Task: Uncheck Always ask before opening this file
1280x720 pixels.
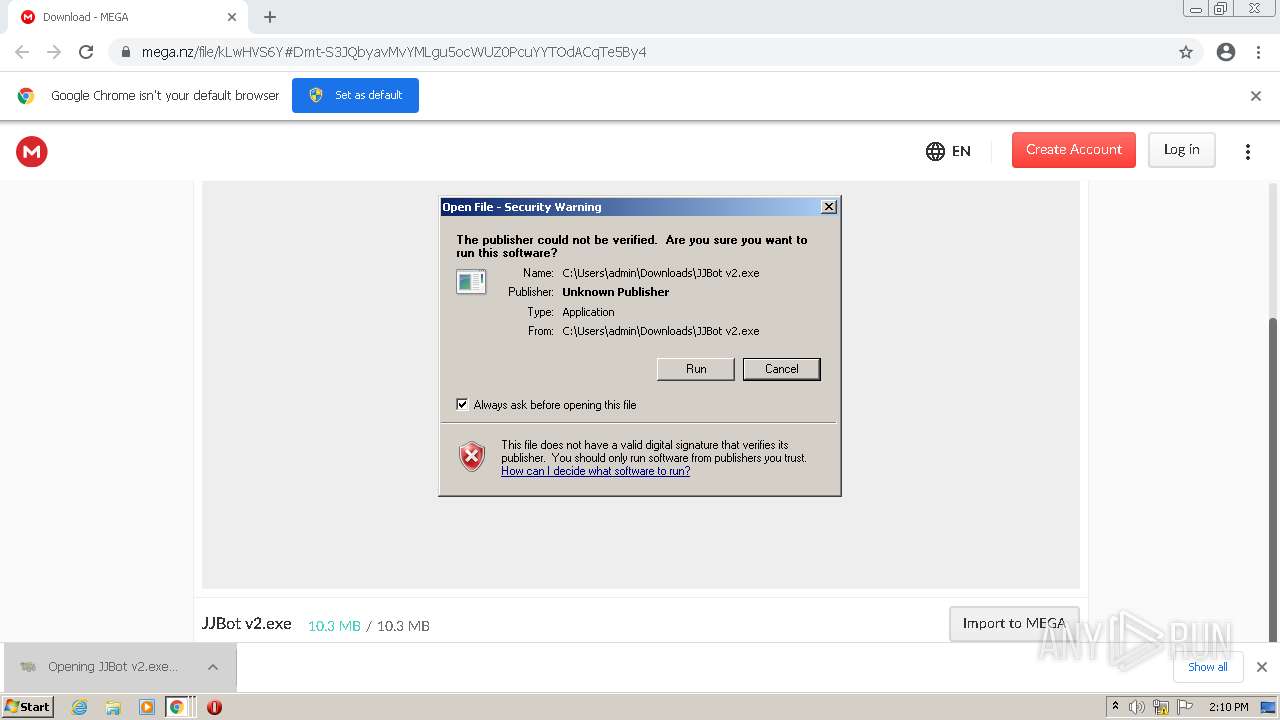Action: coord(462,405)
